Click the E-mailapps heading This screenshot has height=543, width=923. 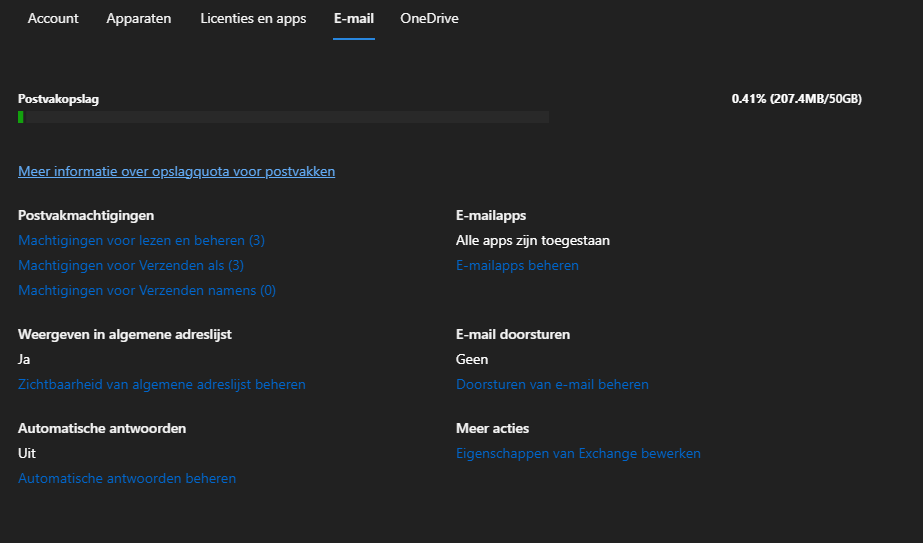click(x=491, y=216)
